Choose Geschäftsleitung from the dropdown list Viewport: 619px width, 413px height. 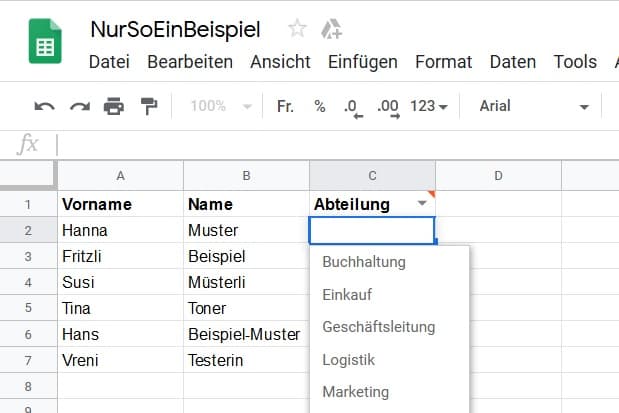[x=379, y=327]
